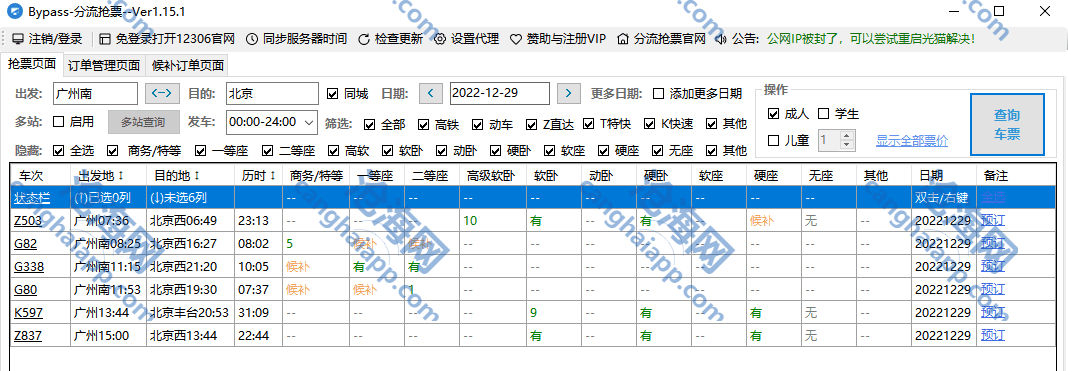The height and width of the screenshot is (371, 1068).
Task: Toggle the 添加更多日期 checkbox
Action: pos(659,93)
